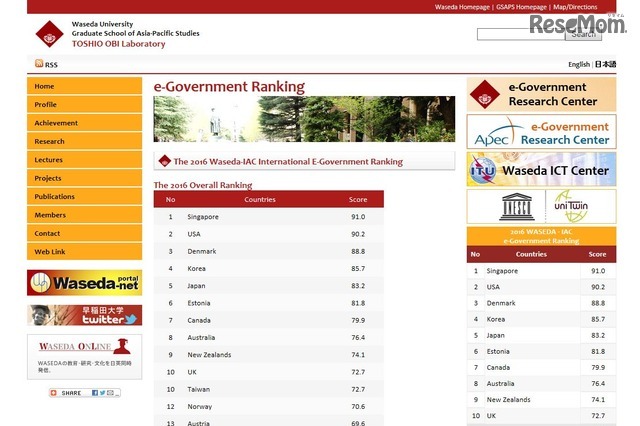This screenshot has height=426, width=640.
Task: Select Web Link in the sidebar
Action: 84,251
